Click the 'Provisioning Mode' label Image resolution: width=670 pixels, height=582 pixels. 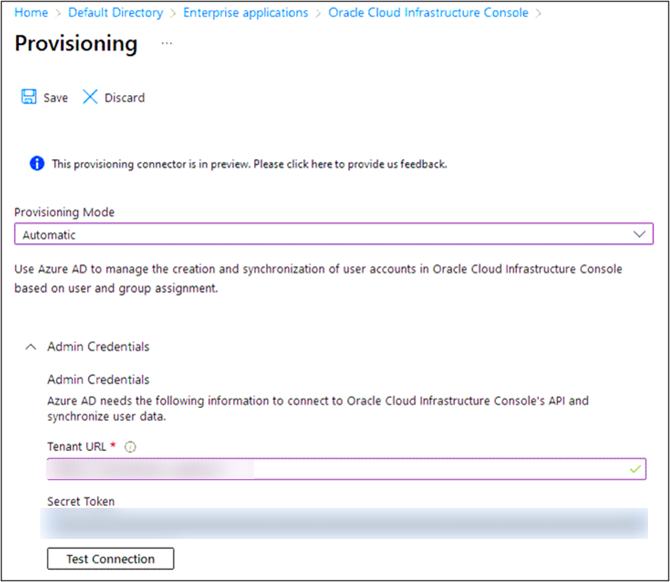[x=65, y=212]
